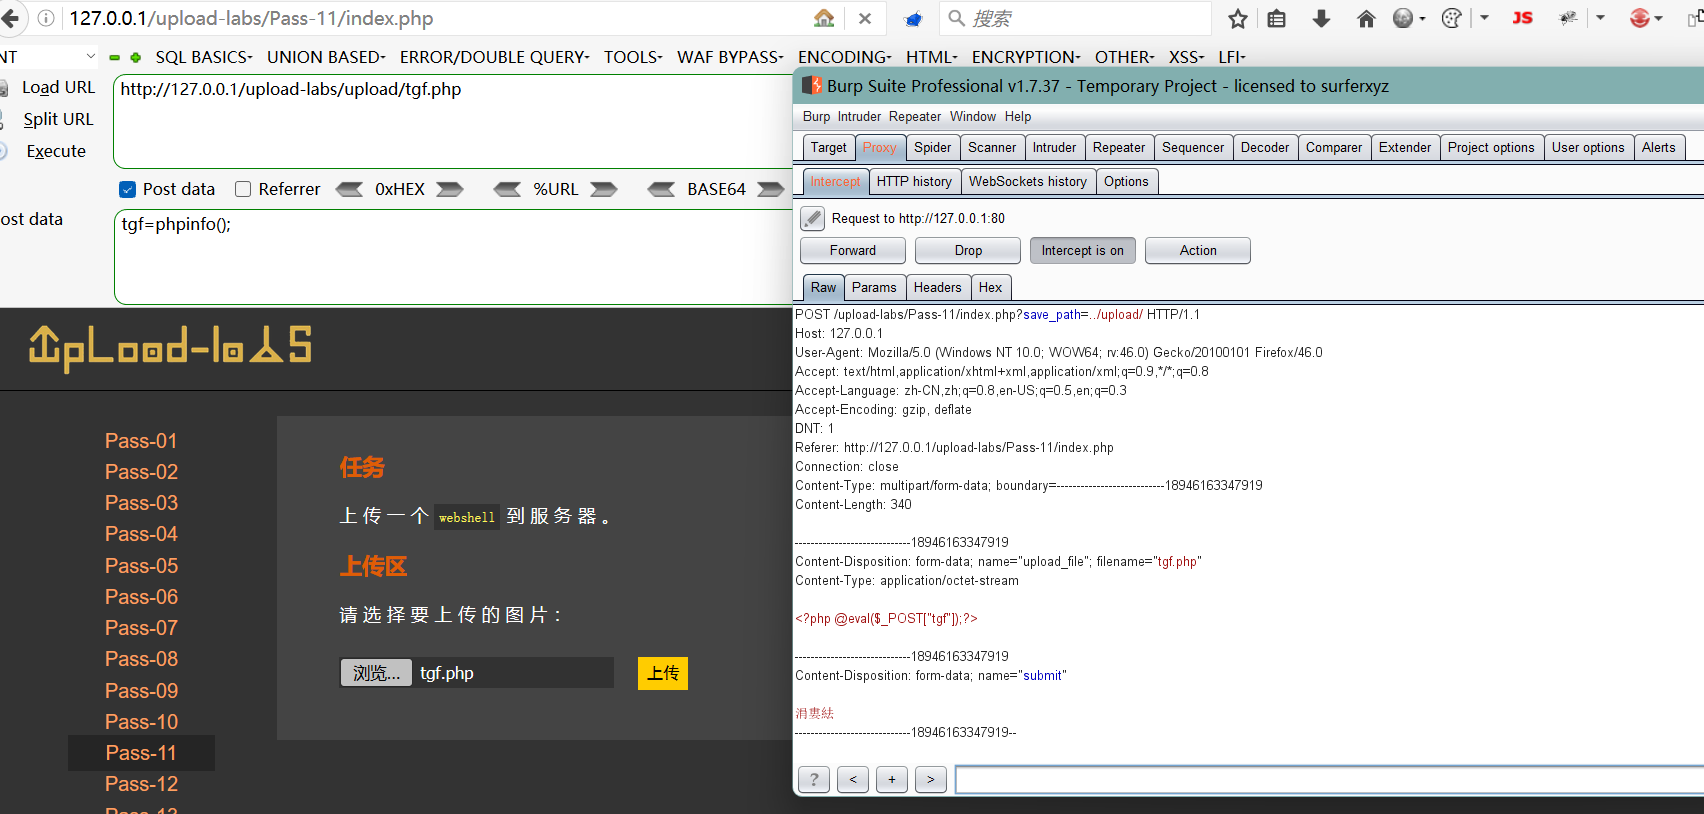Click the spider toolbar icon

point(1568,18)
